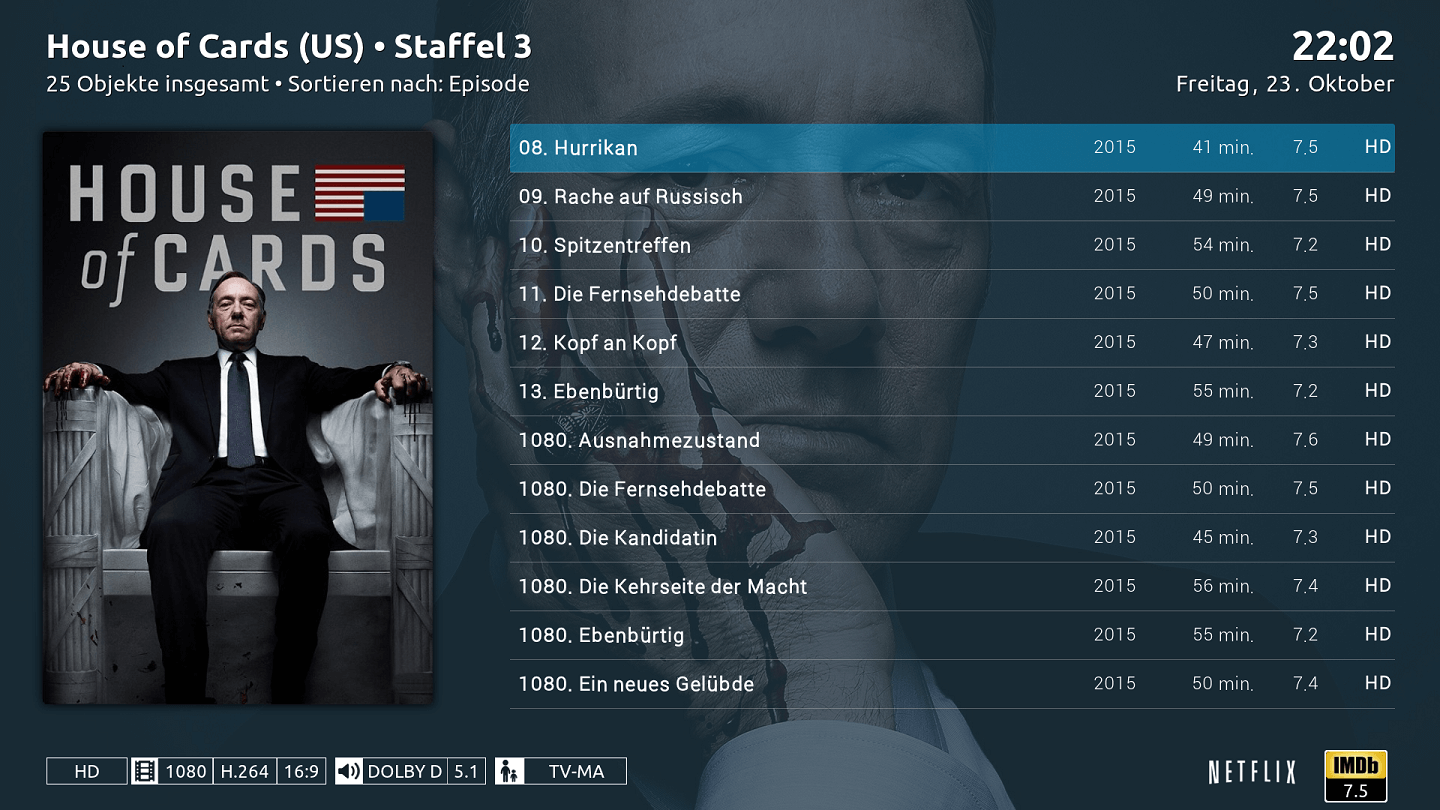Image resolution: width=1440 pixels, height=810 pixels.
Task: Click the TV-MA rating label
Action: (576, 771)
